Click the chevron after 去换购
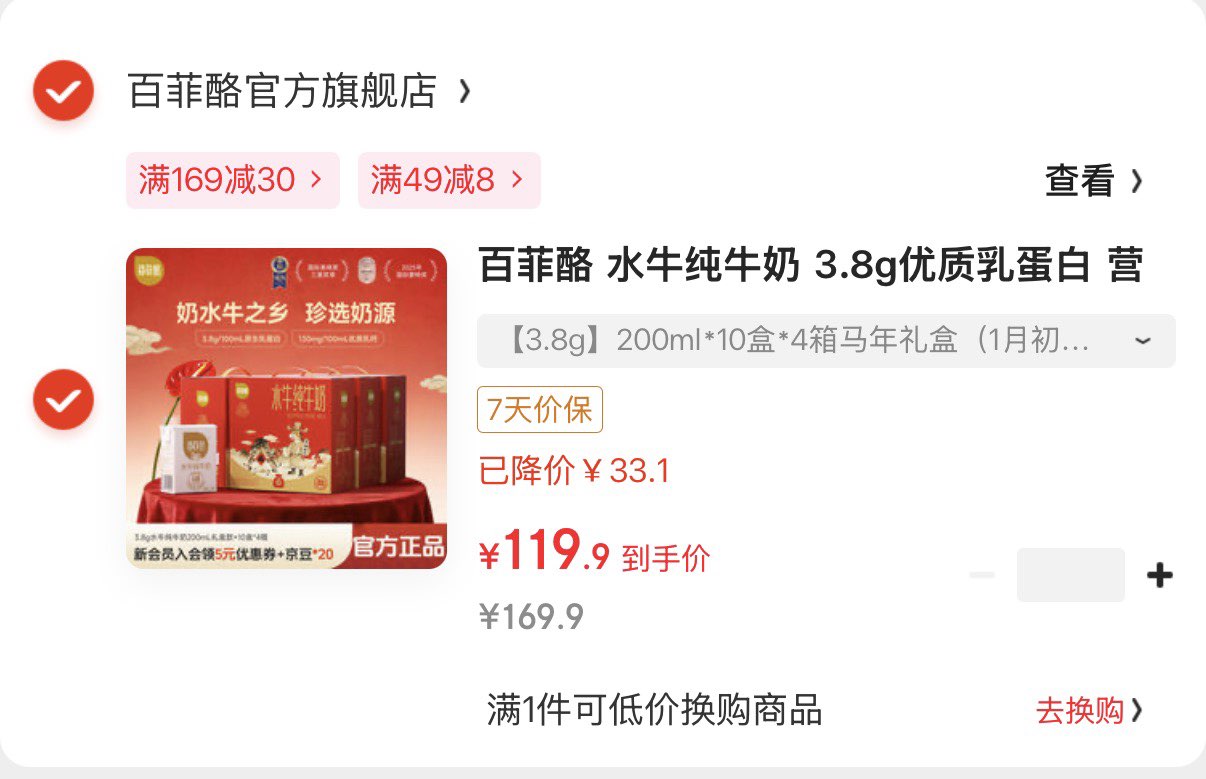Screen dimensions: 1206x779 pyautogui.click(x=1136, y=711)
